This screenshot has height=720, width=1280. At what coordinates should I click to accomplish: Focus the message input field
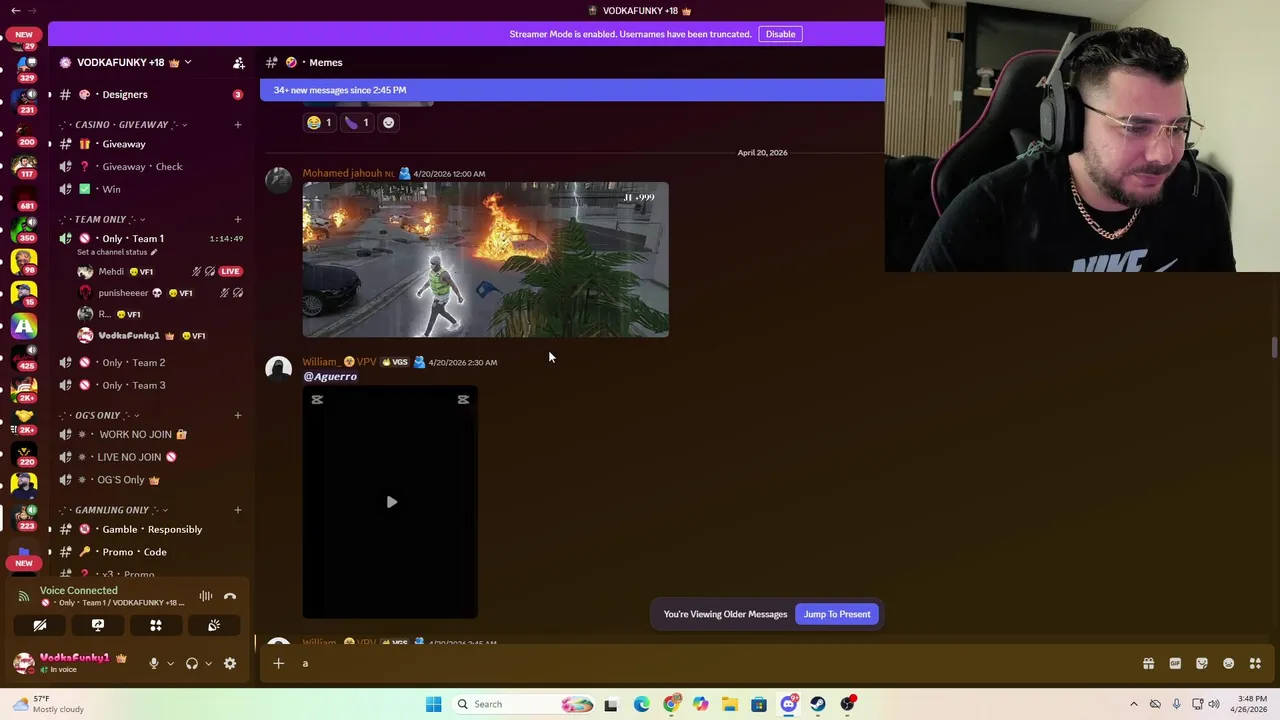click(x=715, y=663)
